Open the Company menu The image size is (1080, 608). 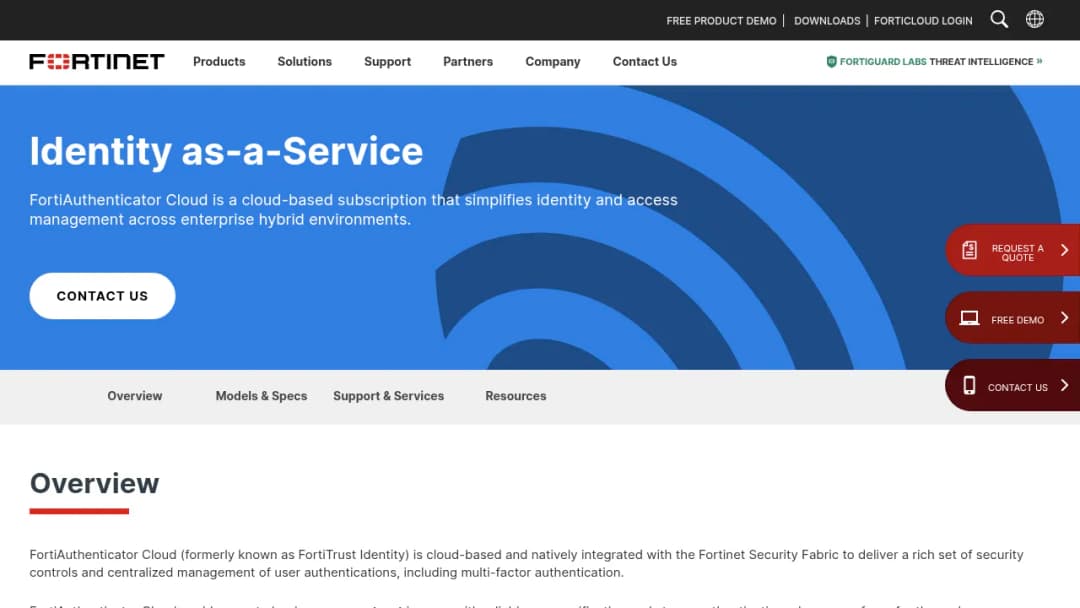pos(552,61)
